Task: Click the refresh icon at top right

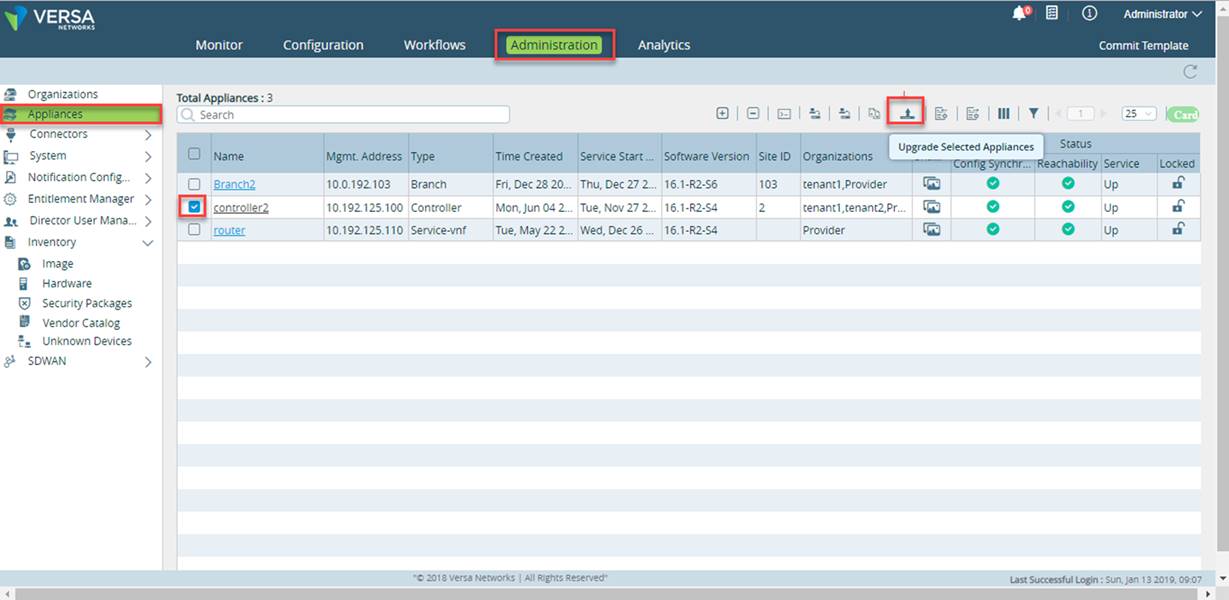Action: tap(1190, 71)
